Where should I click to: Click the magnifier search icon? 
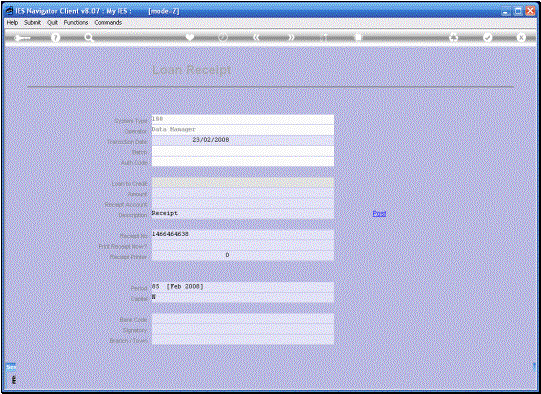(x=89, y=38)
